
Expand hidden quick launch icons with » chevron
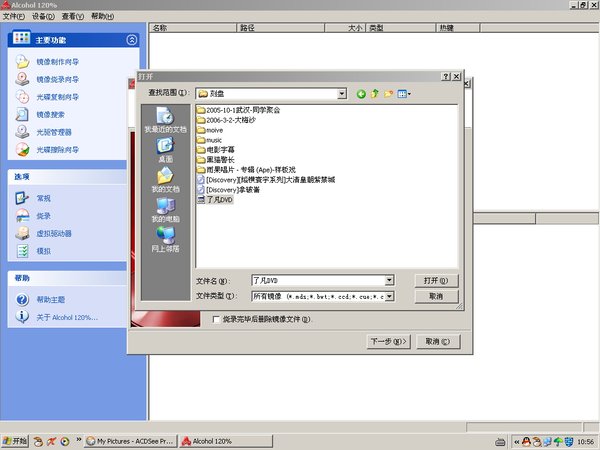click(79, 440)
